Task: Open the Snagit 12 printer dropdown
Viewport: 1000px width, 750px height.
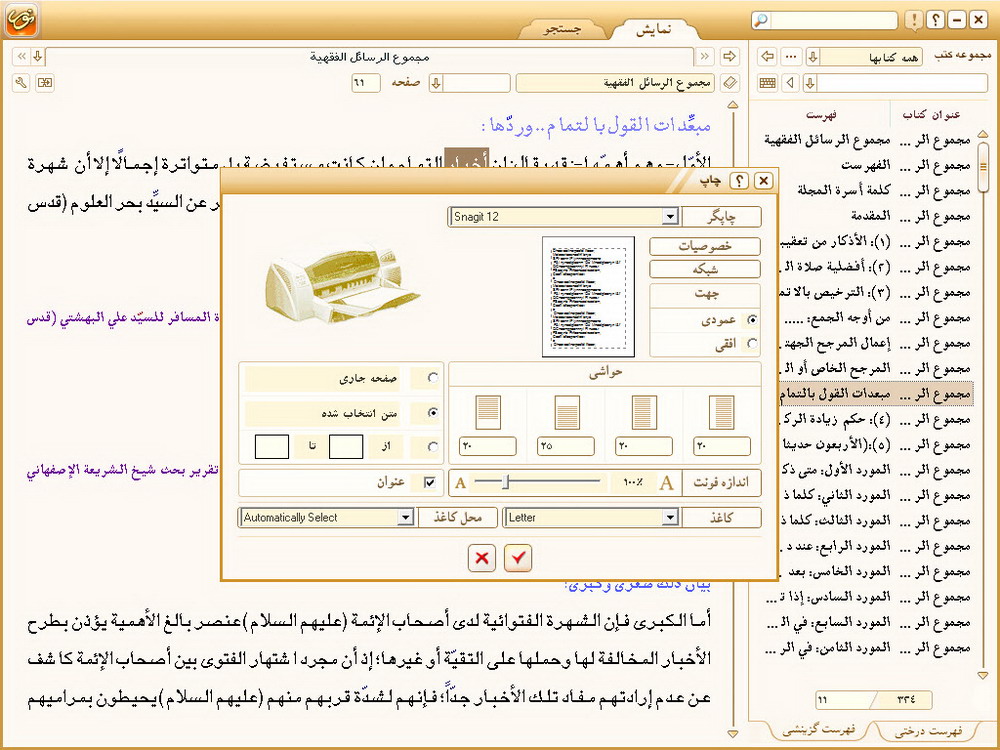Action: 669,217
